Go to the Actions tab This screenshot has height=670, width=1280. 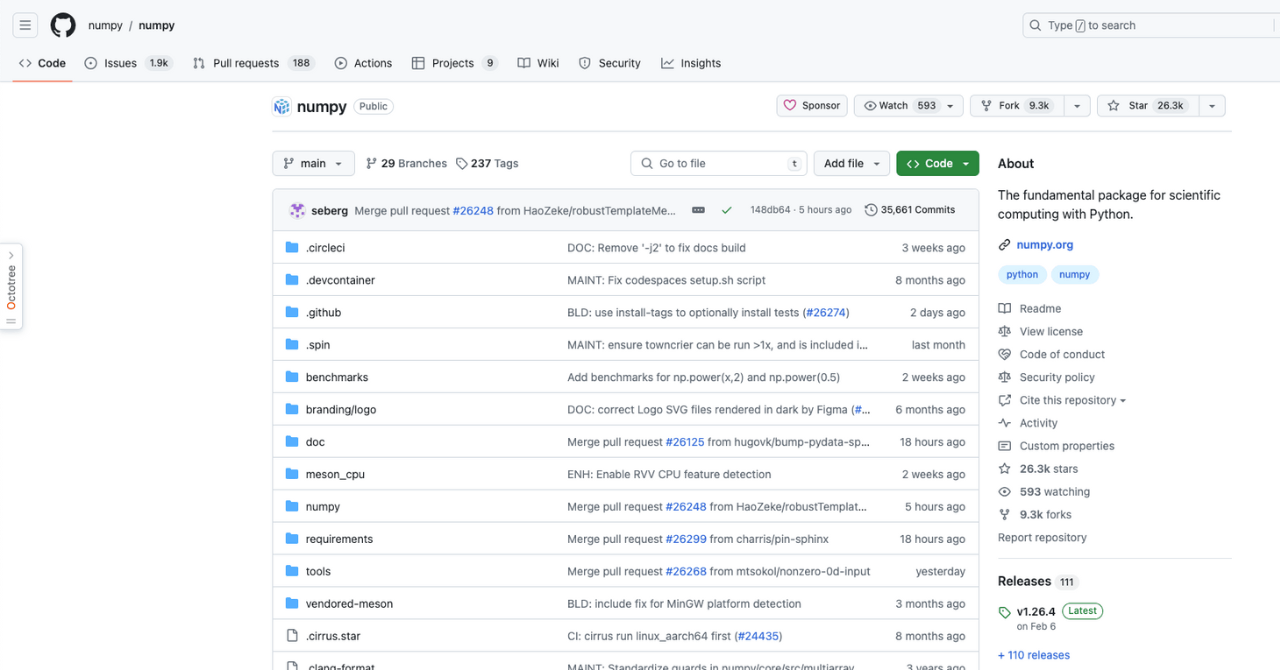[363, 63]
